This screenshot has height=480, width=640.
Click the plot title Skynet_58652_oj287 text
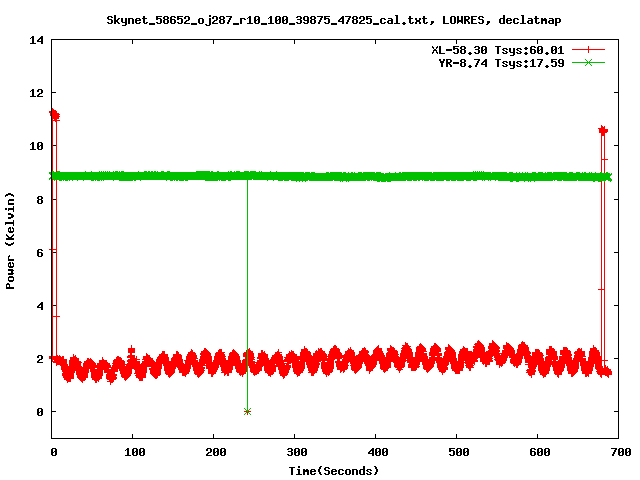coord(334,20)
